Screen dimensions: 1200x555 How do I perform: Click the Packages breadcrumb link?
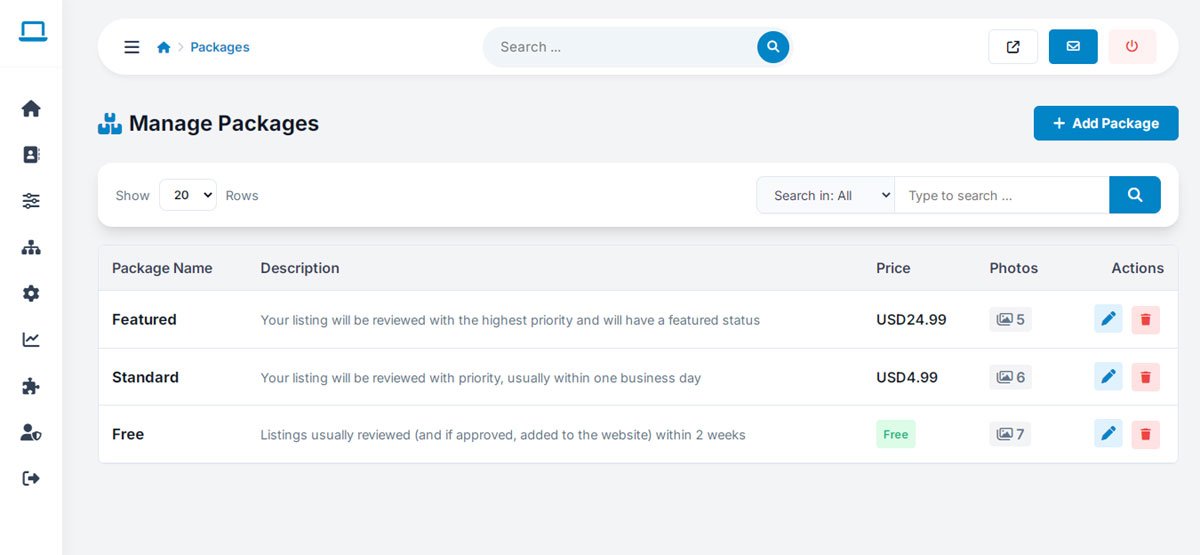tap(220, 47)
